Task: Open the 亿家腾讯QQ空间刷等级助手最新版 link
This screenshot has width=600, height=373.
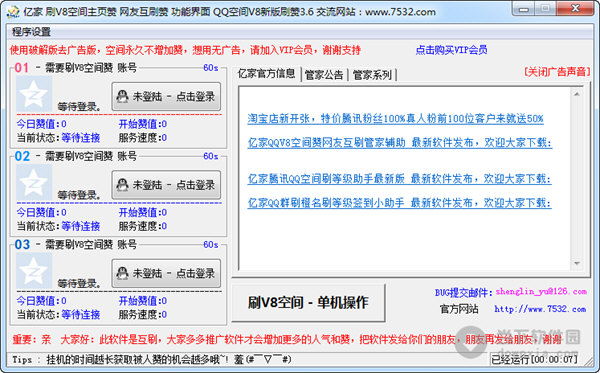Action: [399, 179]
